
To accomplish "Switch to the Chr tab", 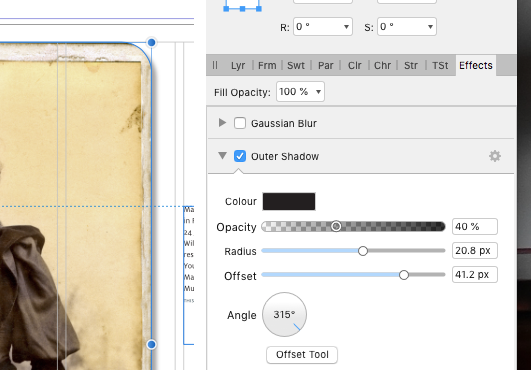I will point(382,65).
